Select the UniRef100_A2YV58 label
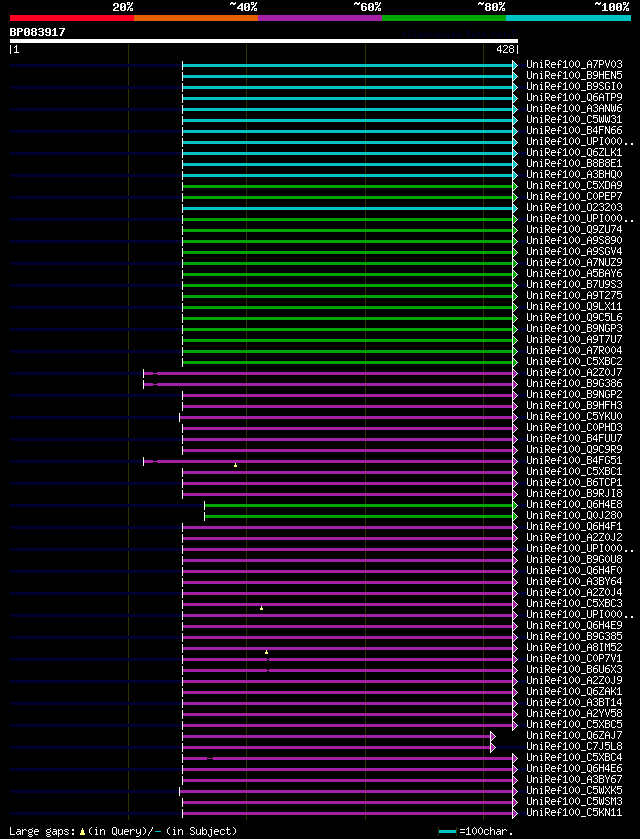640x839 pixels. click(574, 714)
